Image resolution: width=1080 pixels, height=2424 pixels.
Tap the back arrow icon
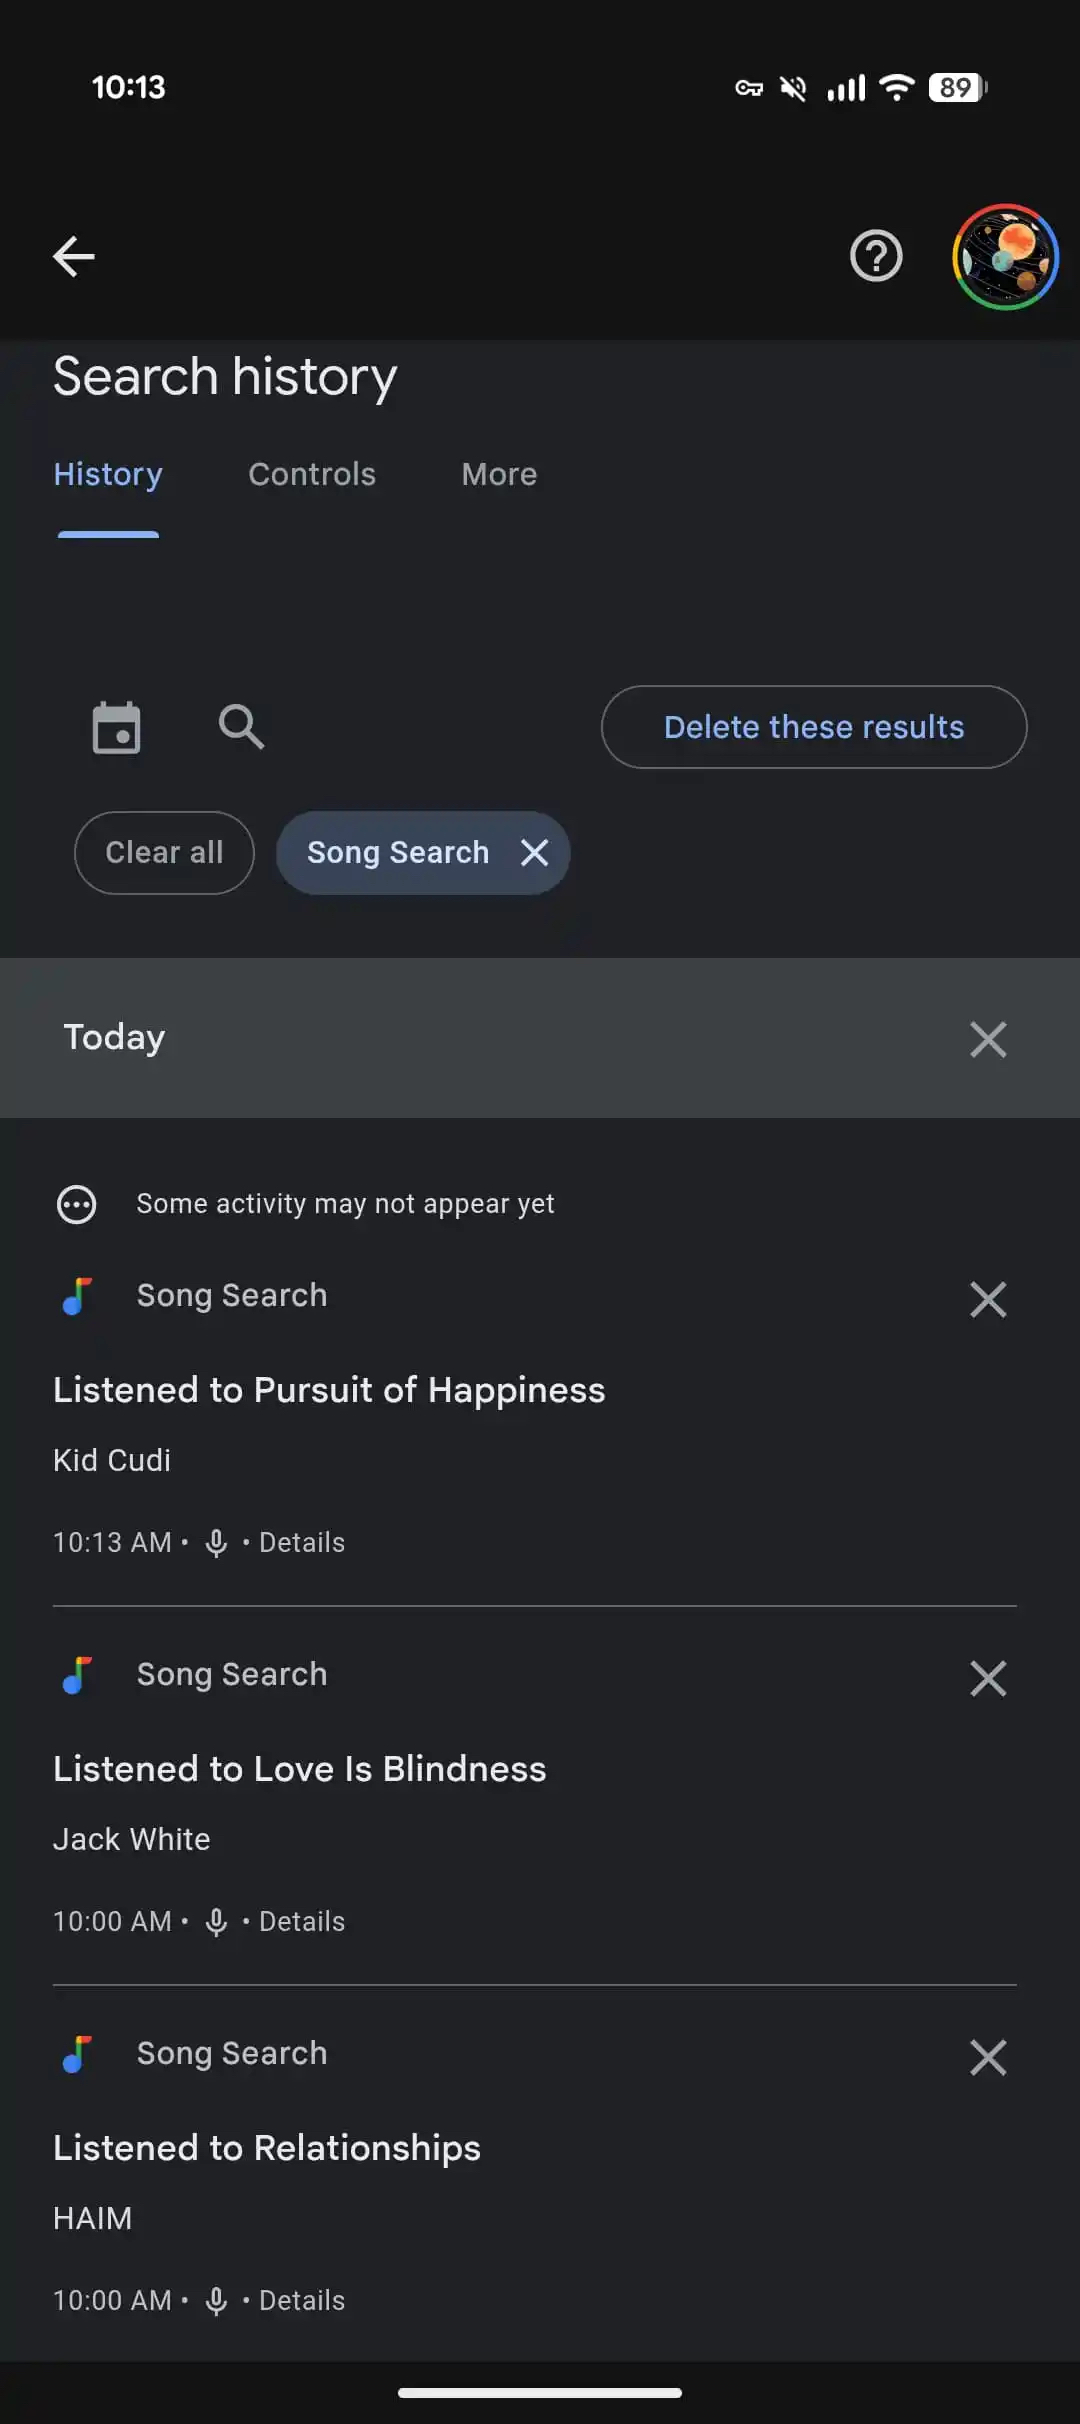tap(74, 256)
